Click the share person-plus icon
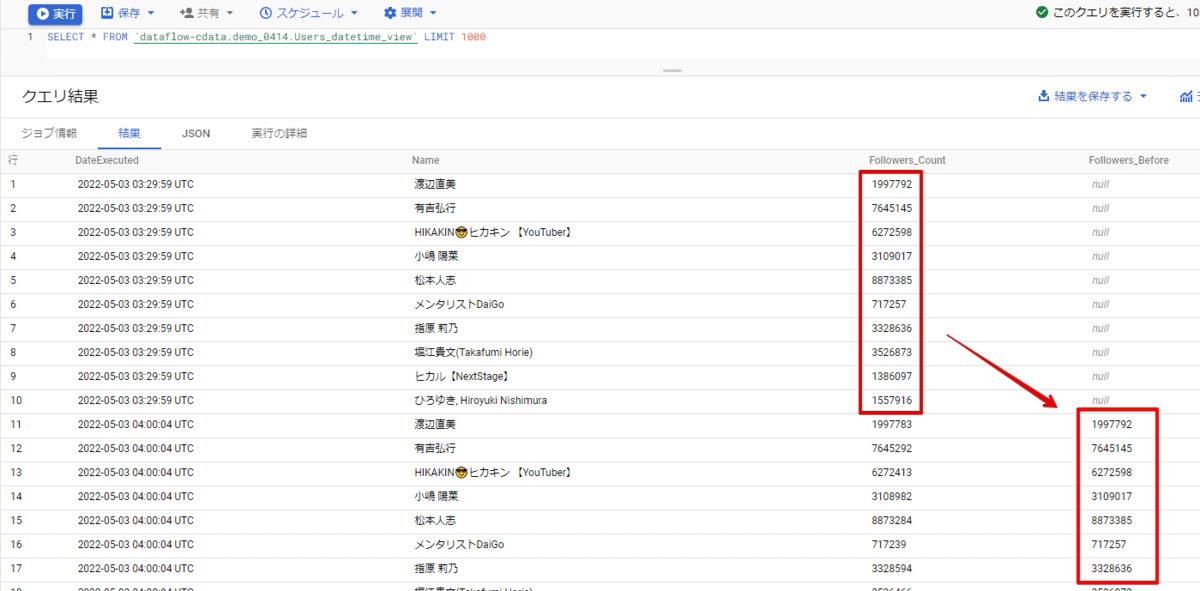This screenshot has width=1200, height=591. 186,13
